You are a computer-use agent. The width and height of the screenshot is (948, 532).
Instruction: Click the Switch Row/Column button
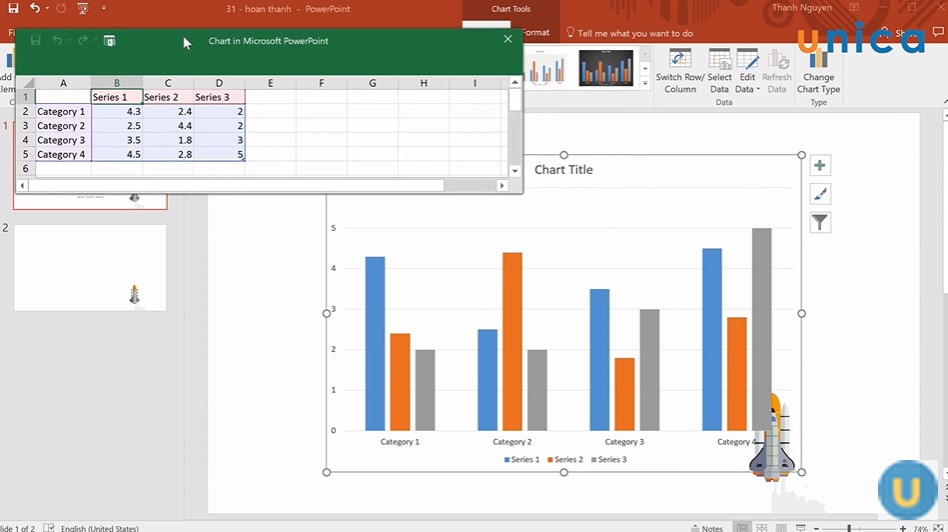(680, 70)
